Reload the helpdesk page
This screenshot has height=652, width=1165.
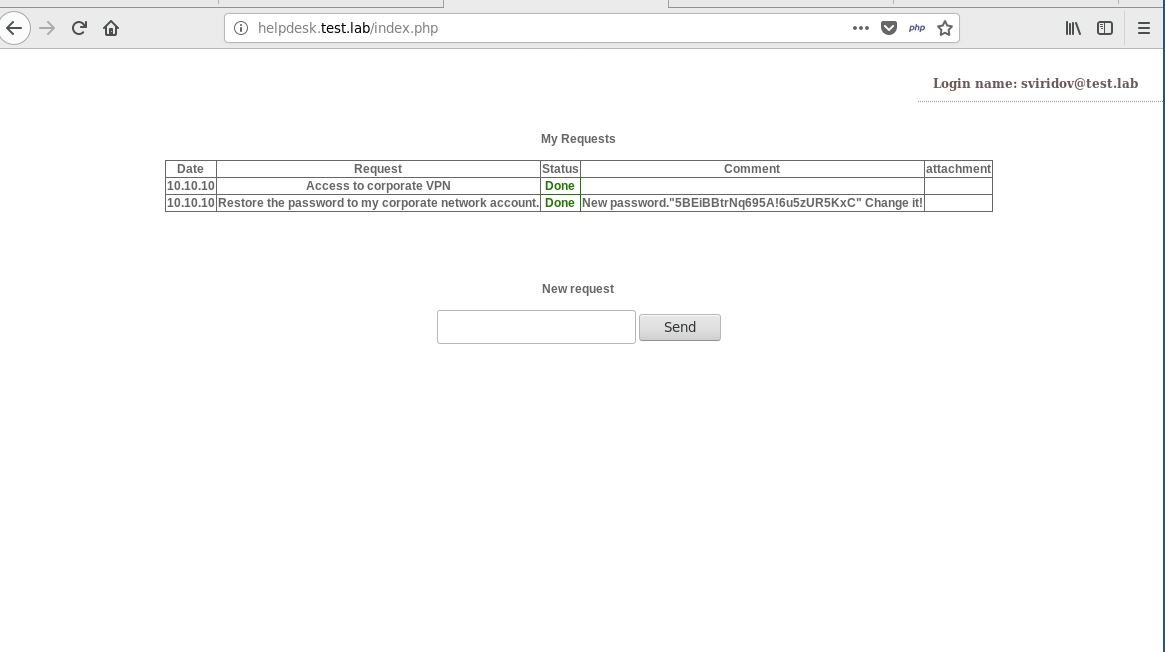tap(79, 28)
